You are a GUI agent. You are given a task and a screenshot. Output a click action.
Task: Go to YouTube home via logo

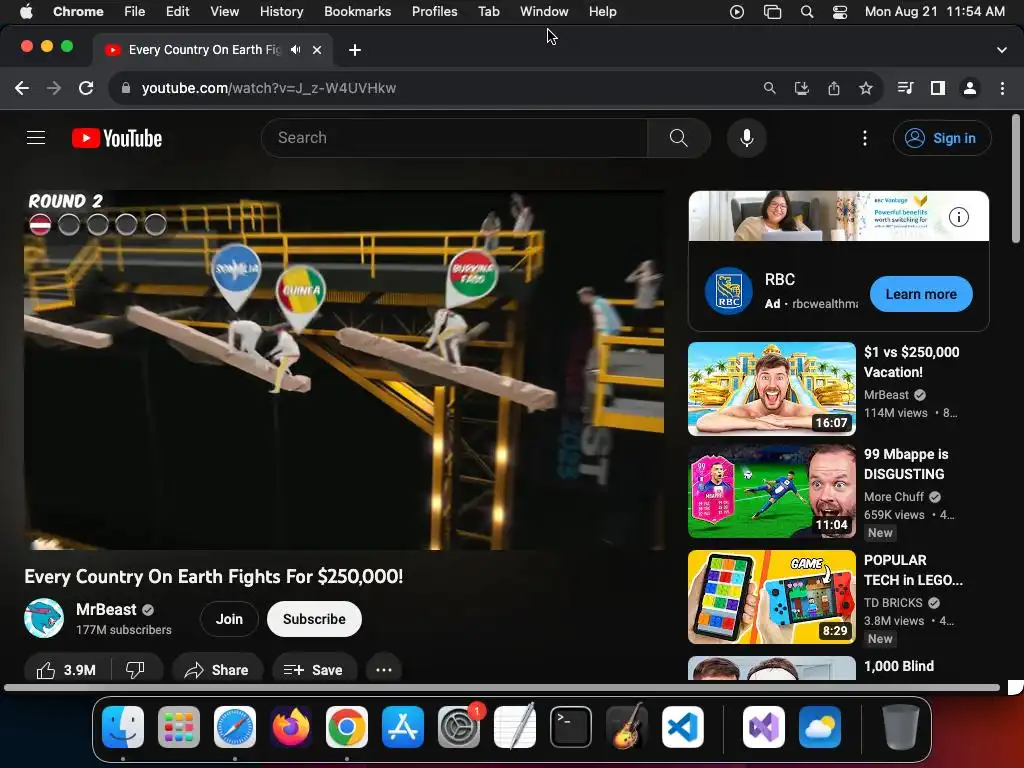click(117, 138)
